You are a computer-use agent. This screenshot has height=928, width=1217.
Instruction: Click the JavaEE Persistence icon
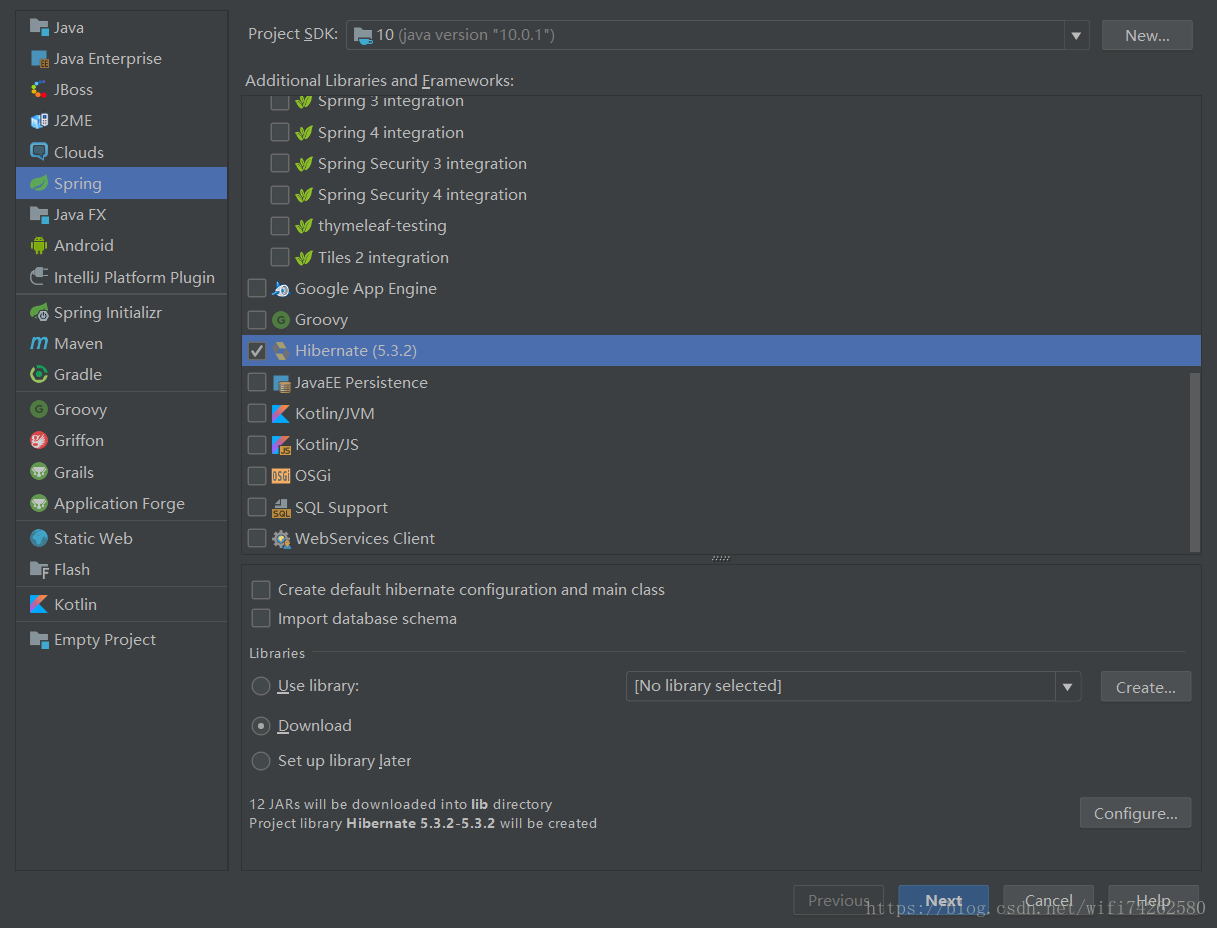coord(281,382)
